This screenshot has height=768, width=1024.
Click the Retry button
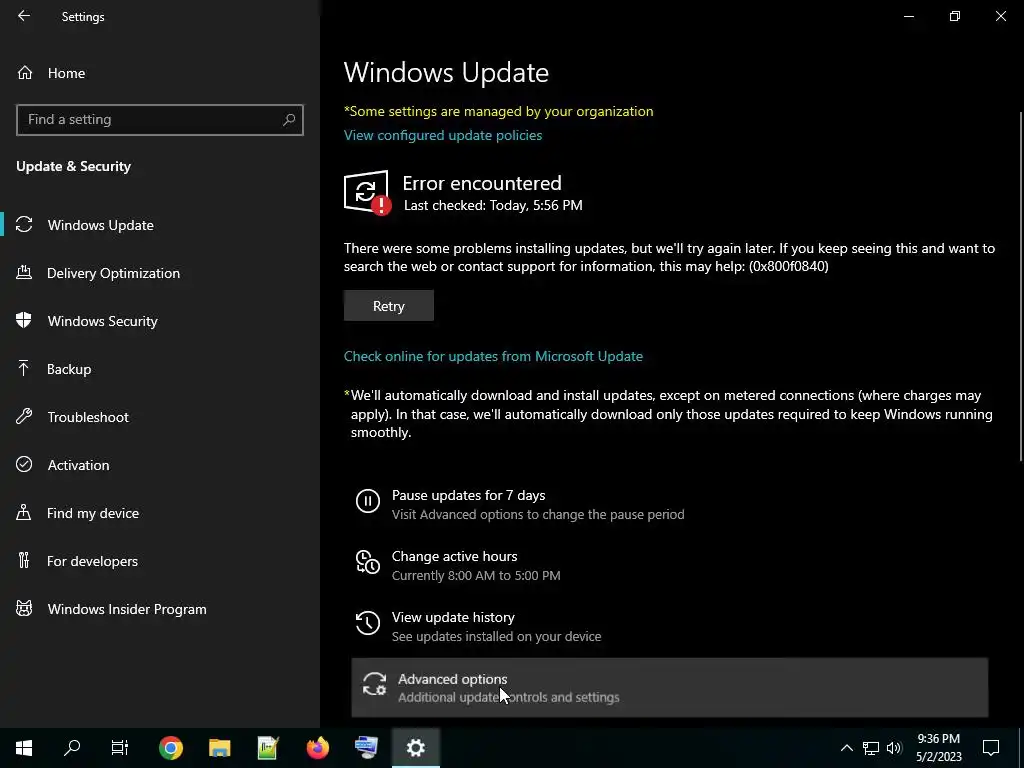[x=389, y=306]
